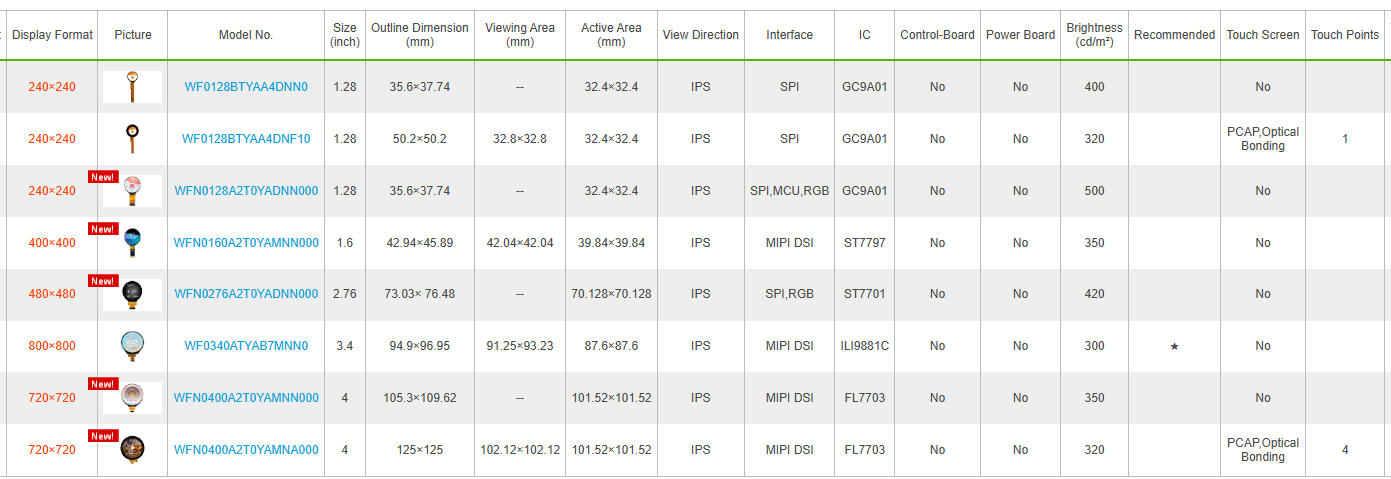Click the Brightness column header
Screen dimensions: 1391x479
click(1094, 35)
